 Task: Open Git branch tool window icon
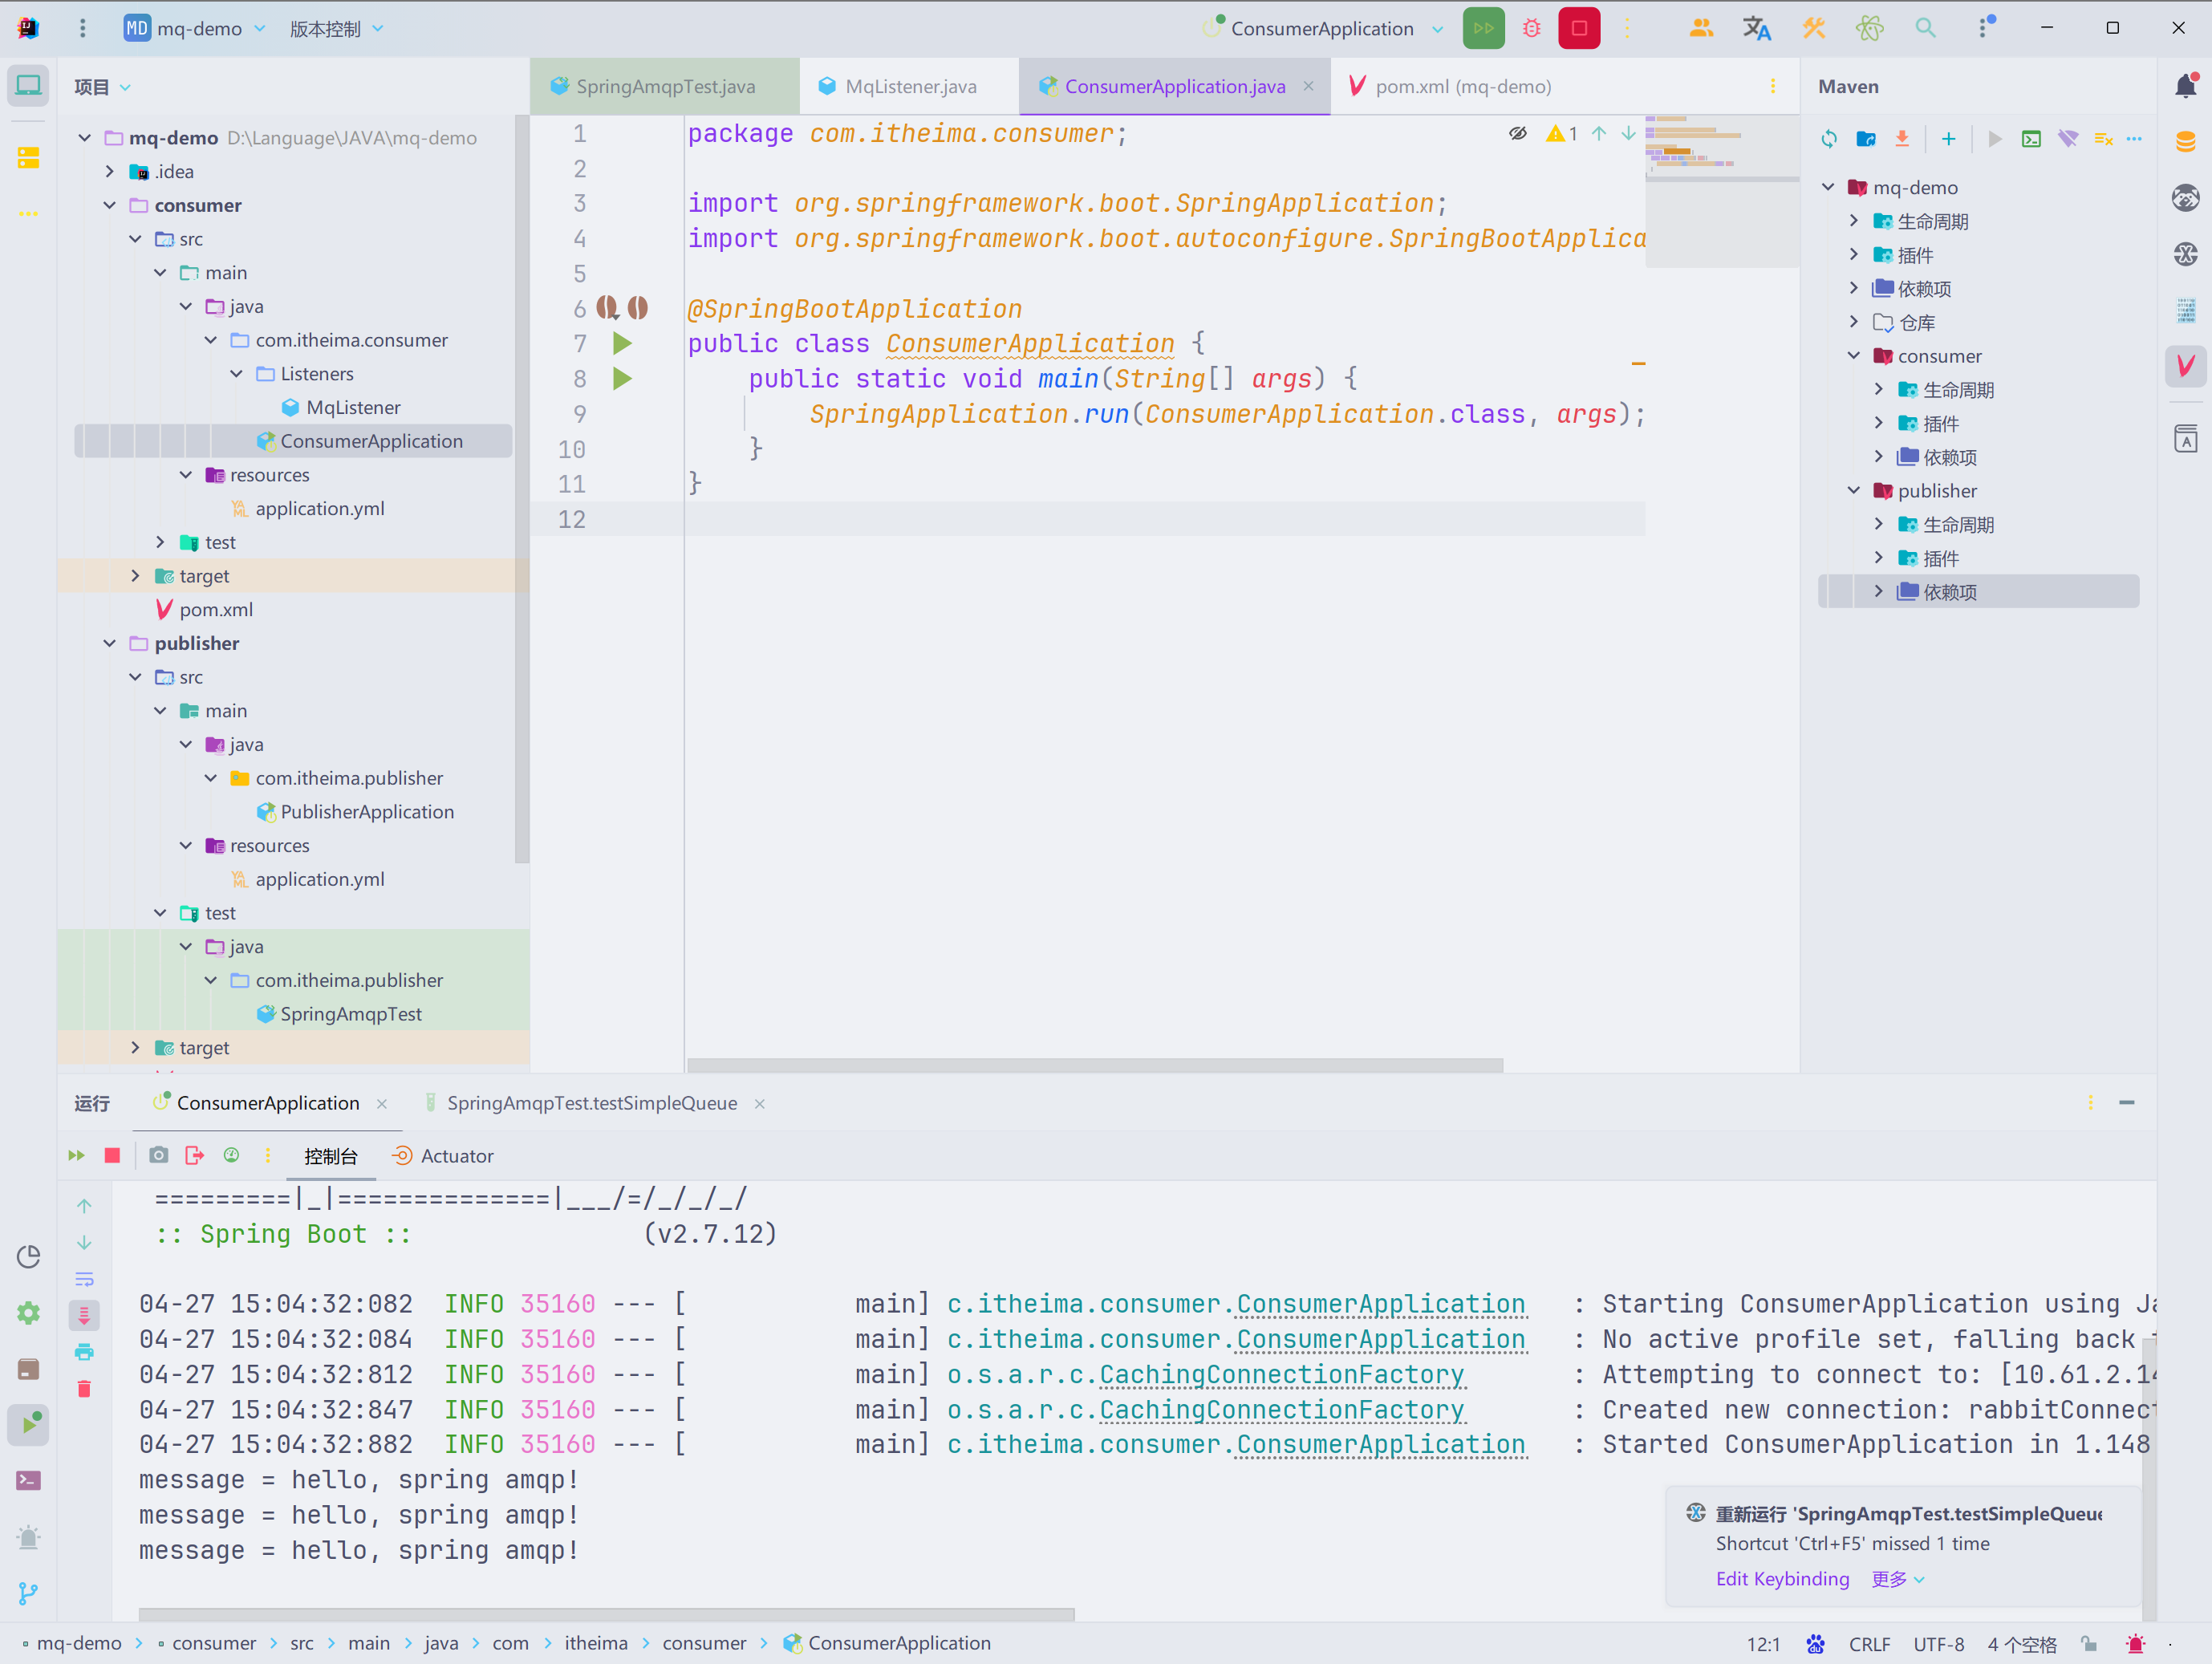pos(28,1593)
